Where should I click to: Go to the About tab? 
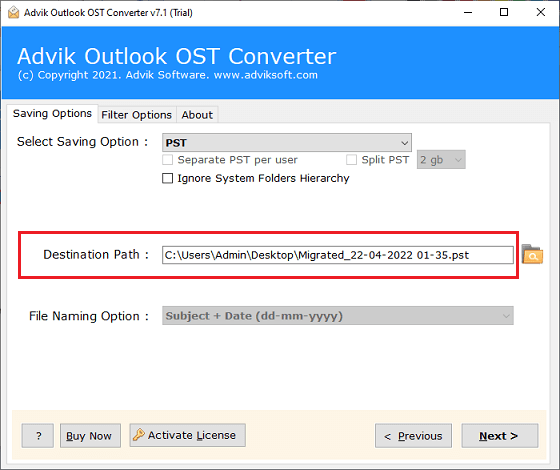click(x=197, y=115)
